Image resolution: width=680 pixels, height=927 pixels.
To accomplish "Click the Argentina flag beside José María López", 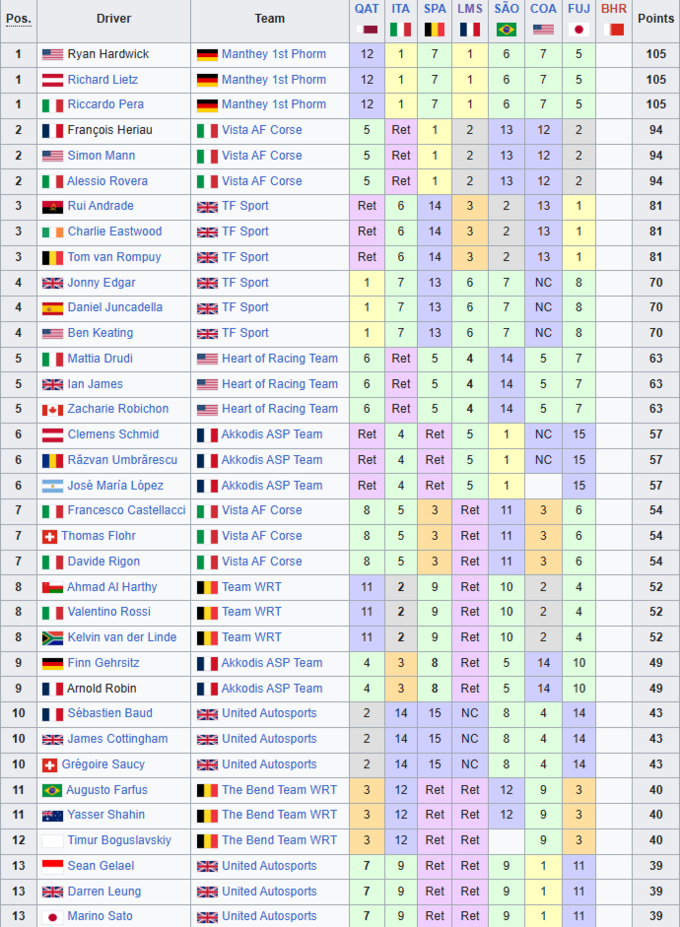I will pyautogui.click(x=52, y=486).
